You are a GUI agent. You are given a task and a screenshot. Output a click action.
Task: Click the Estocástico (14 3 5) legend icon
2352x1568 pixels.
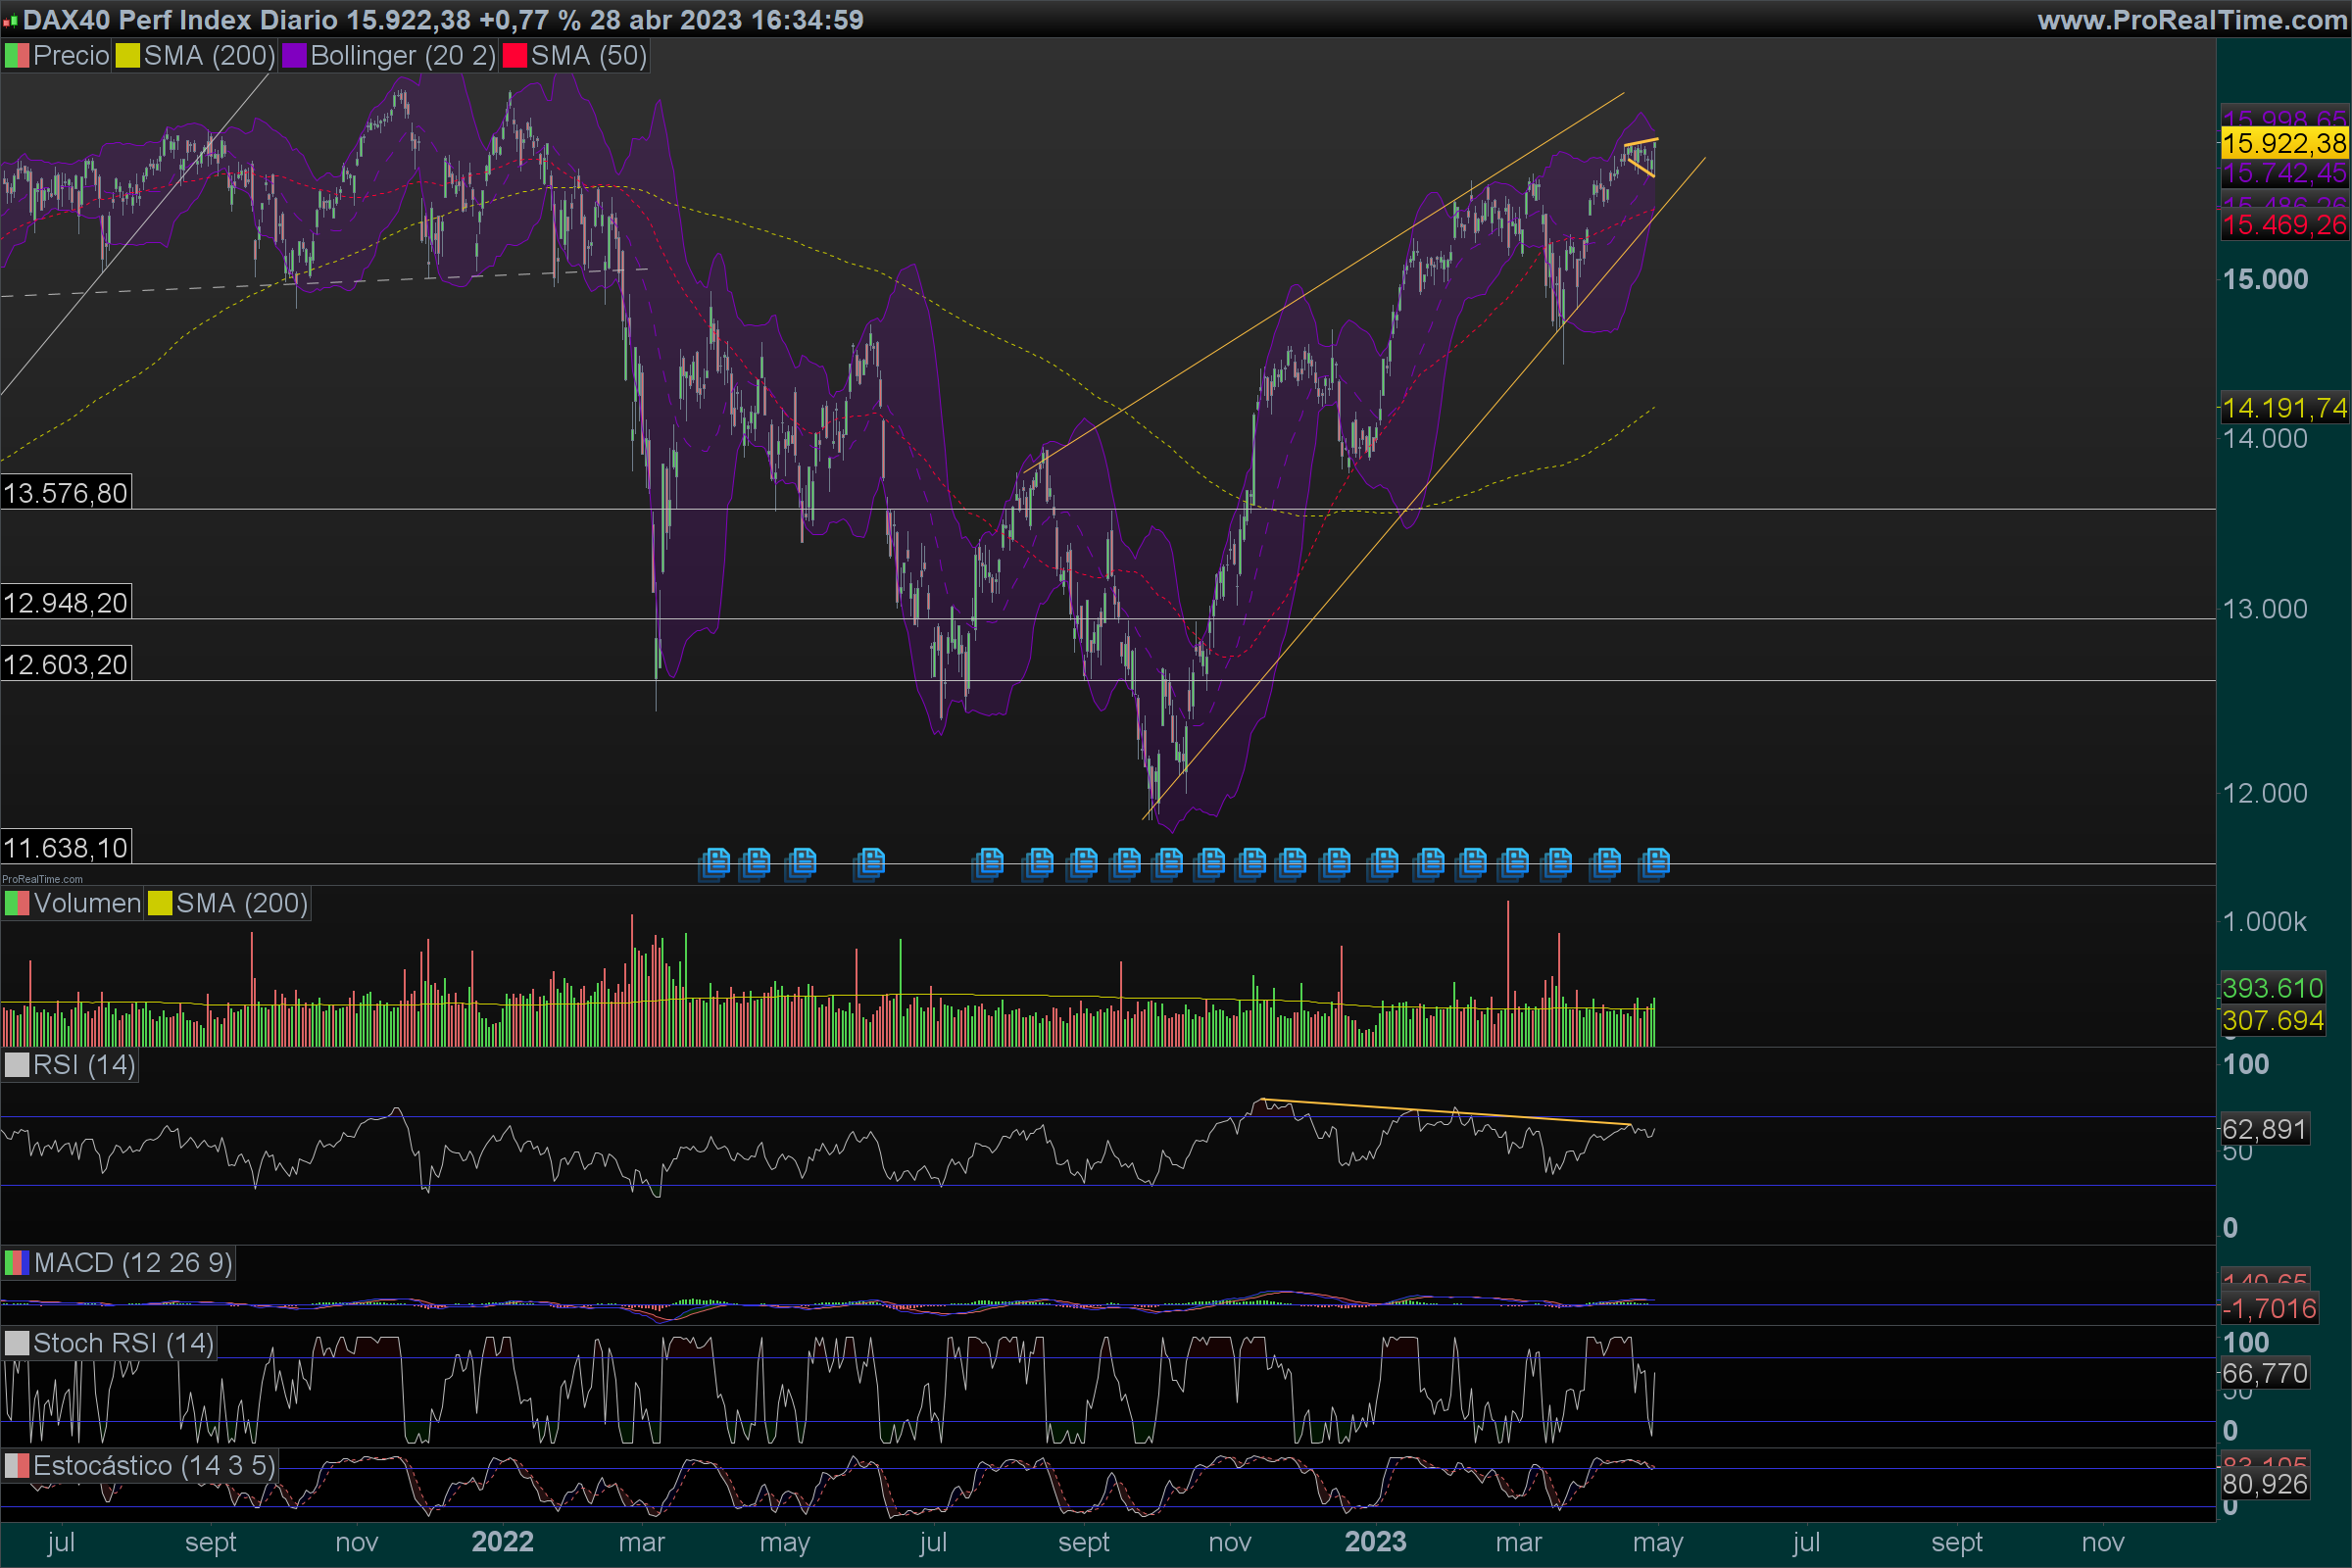pos(17,1466)
